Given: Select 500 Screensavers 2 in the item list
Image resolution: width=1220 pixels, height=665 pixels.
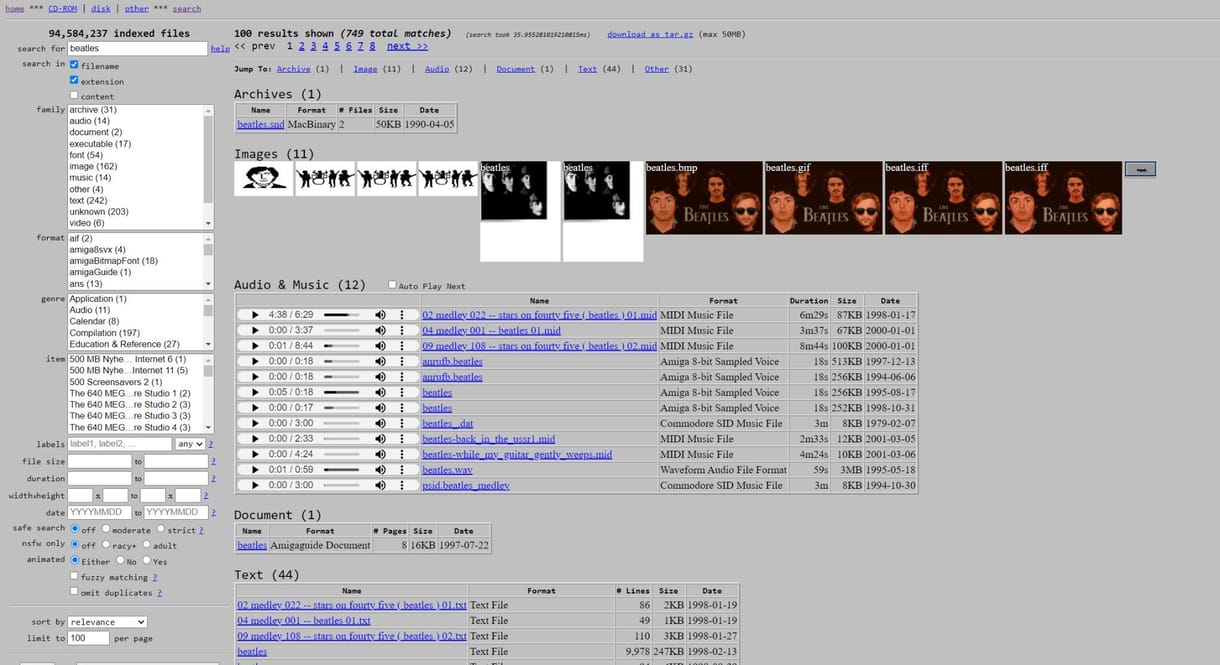Looking at the screenshot, I should (x=115, y=382).
